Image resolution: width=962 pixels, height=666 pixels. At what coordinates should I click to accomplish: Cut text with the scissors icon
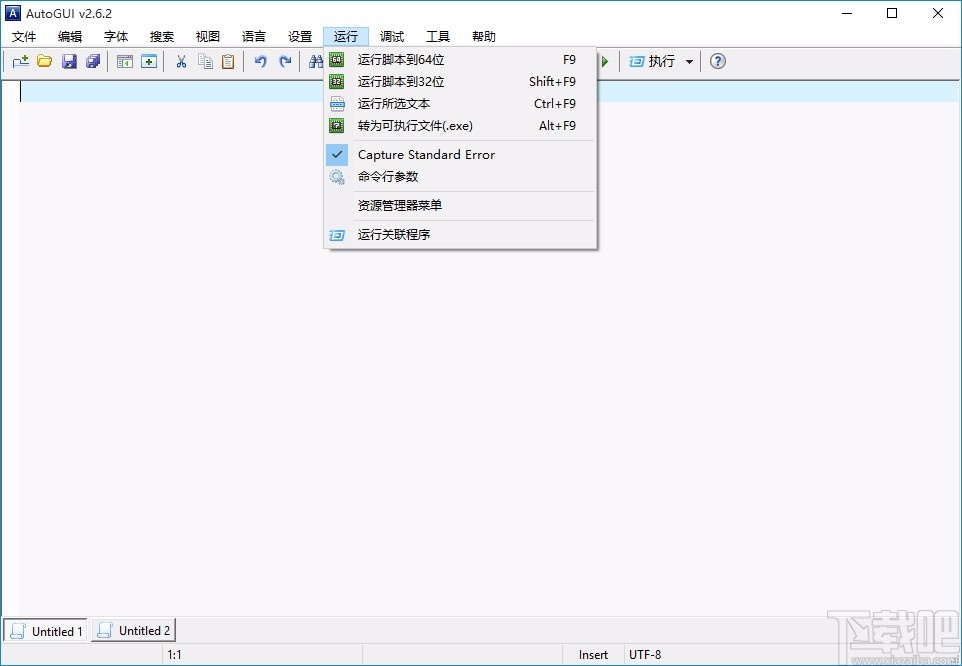[181, 61]
